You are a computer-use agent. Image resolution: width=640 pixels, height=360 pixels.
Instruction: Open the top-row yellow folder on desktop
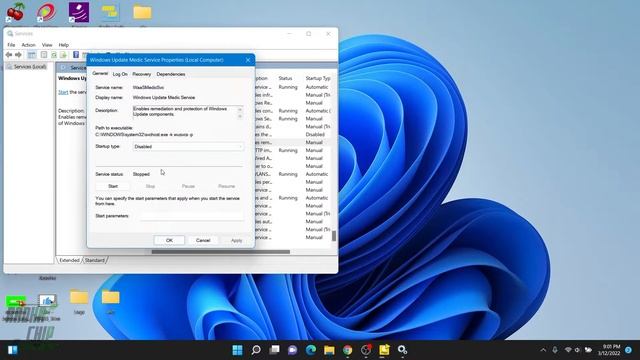(x=142, y=12)
